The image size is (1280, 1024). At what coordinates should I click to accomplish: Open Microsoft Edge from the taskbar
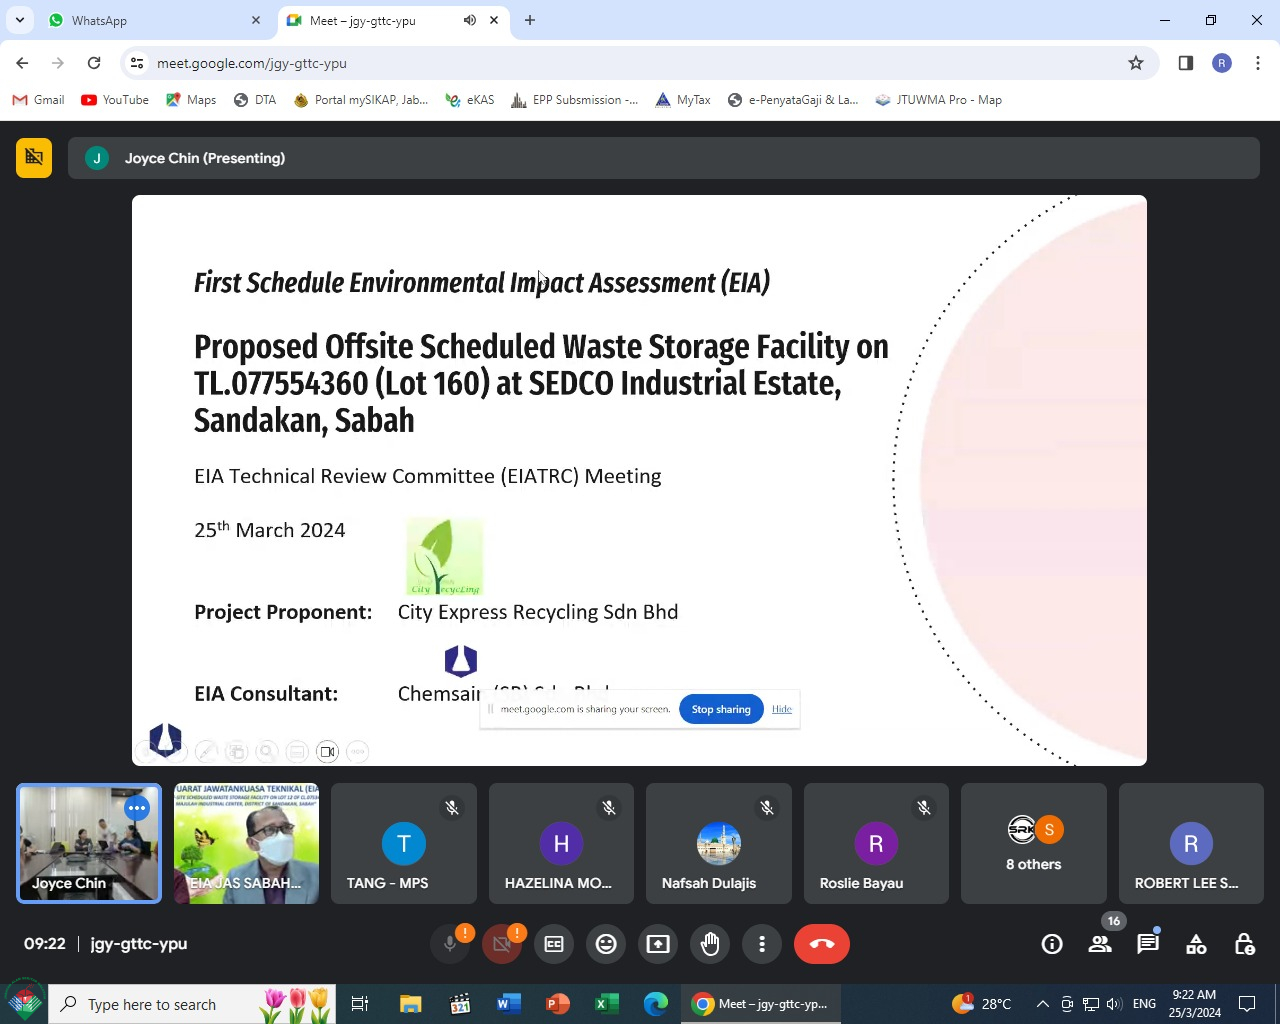tap(656, 1004)
